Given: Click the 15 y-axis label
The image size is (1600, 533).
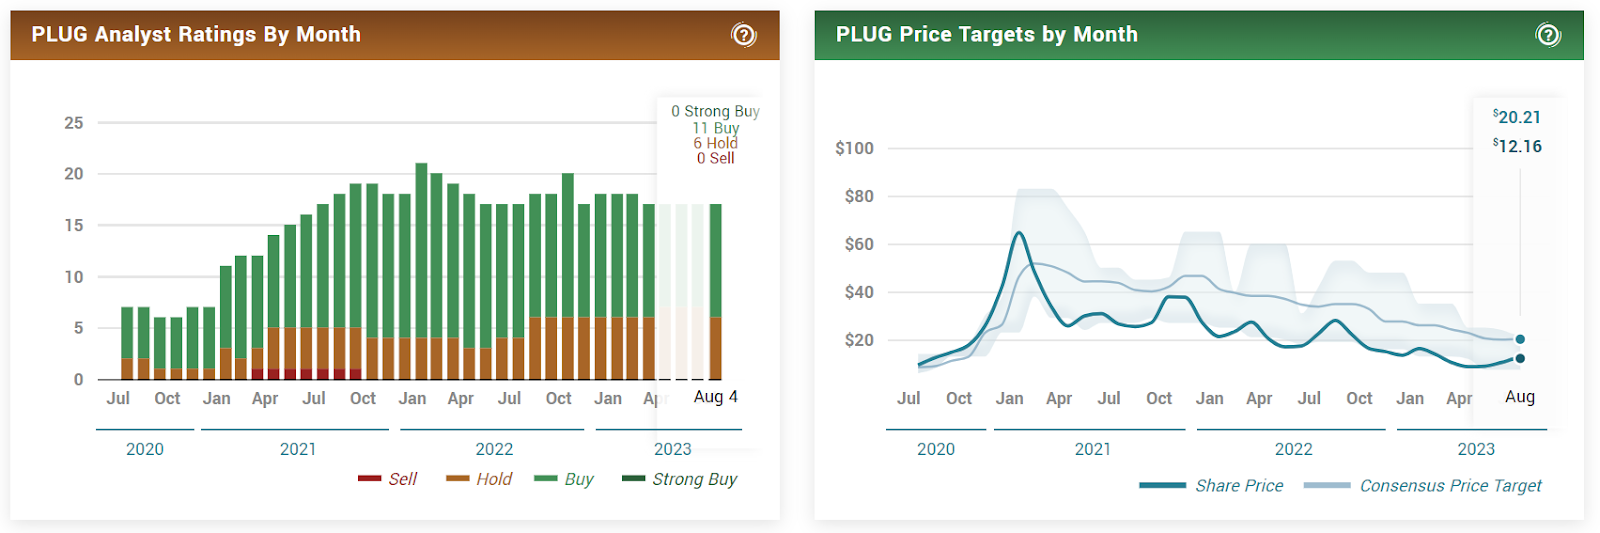Looking at the screenshot, I should pyautogui.click(x=74, y=225).
